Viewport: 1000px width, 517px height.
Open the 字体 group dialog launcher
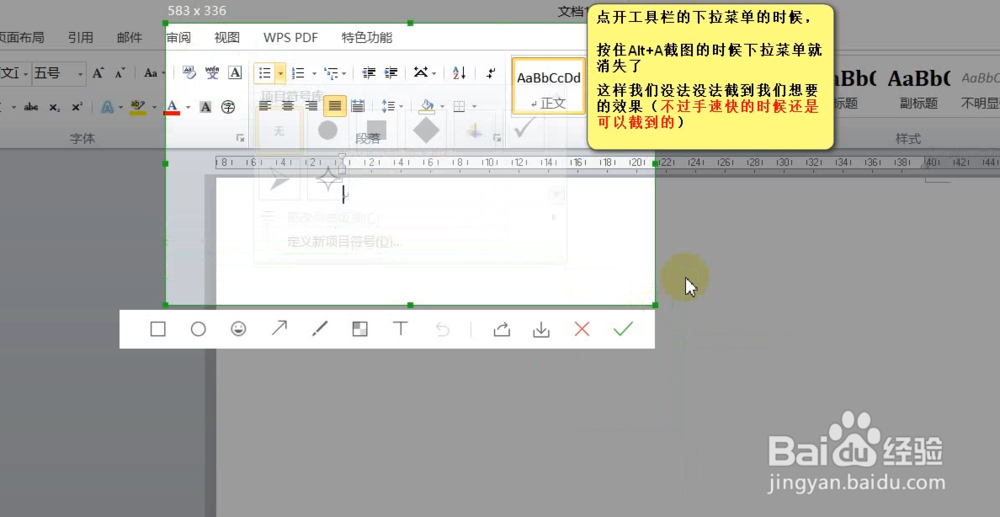pos(240,137)
